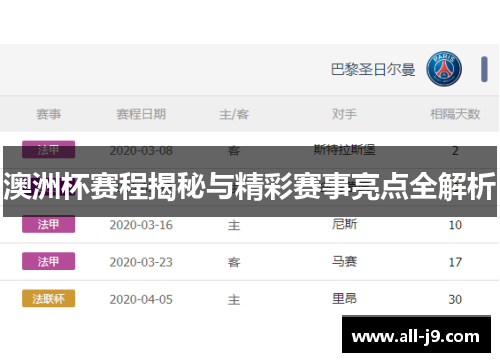Click the 赛程日期 column header
The image size is (500, 362).
pyautogui.click(x=141, y=114)
